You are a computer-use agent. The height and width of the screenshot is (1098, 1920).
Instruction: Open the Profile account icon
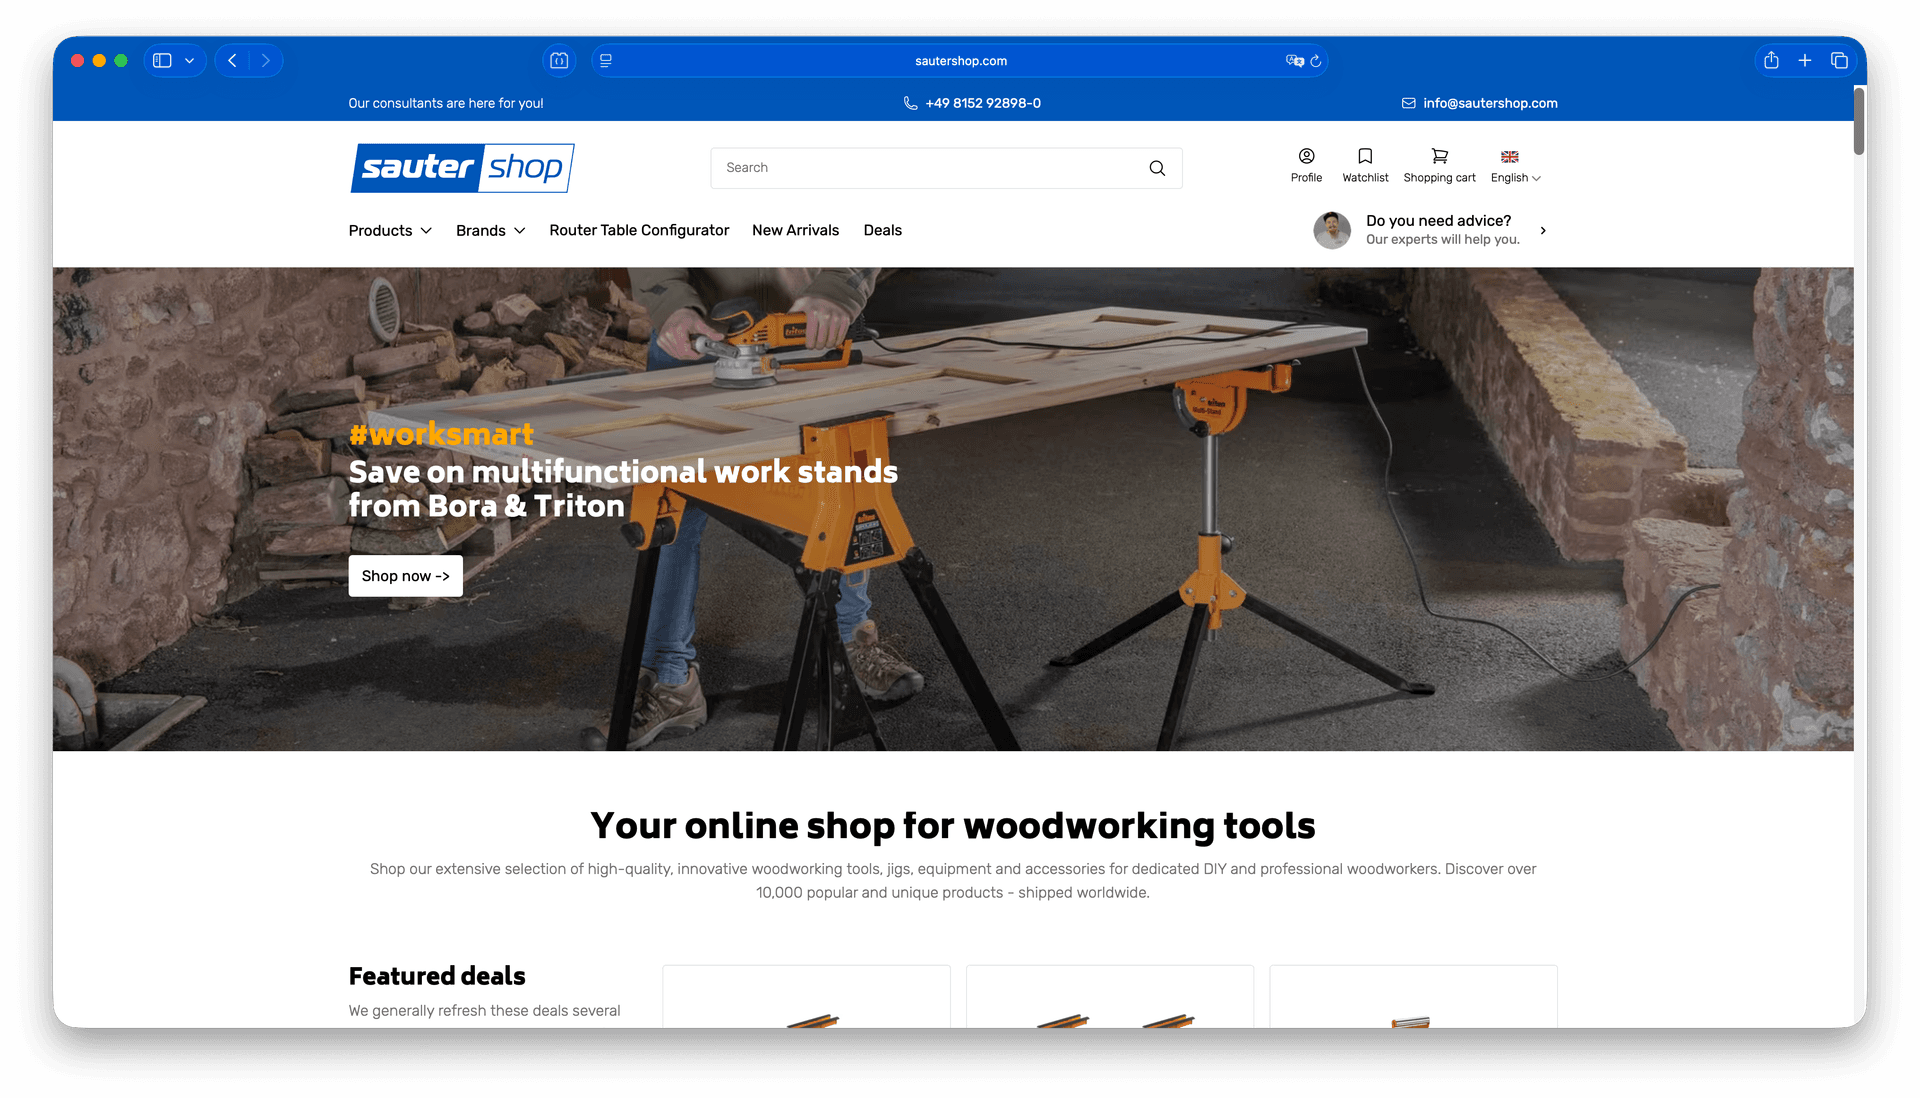coord(1306,157)
